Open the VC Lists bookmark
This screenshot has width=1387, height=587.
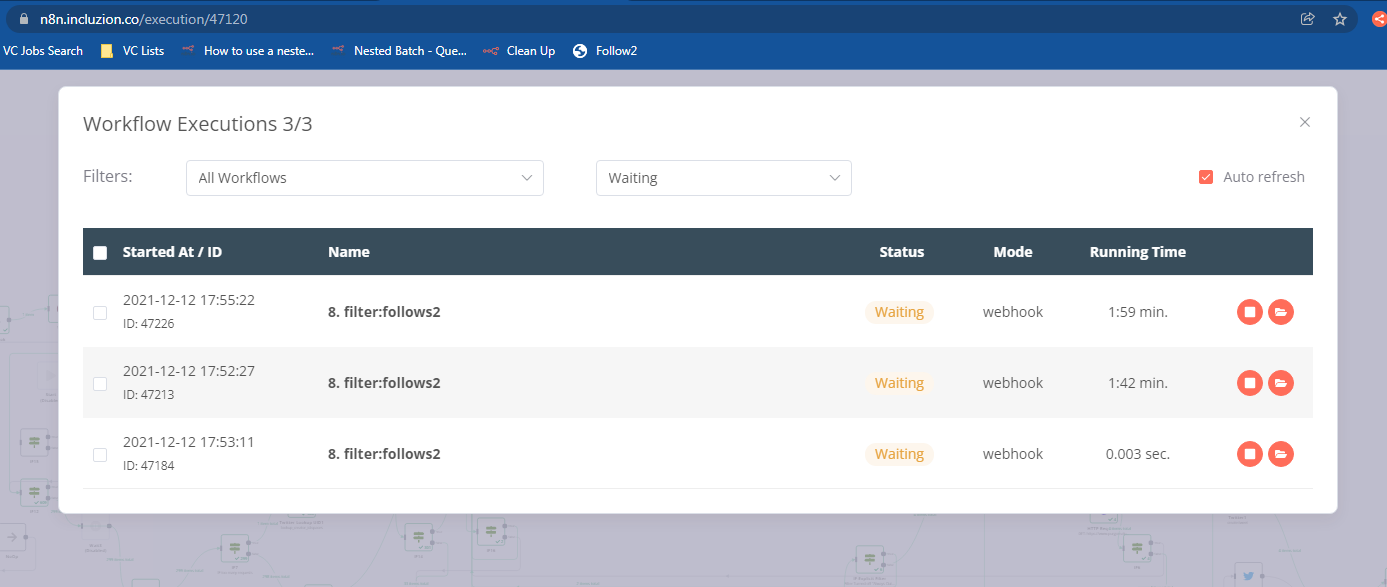(x=133, y=51)
